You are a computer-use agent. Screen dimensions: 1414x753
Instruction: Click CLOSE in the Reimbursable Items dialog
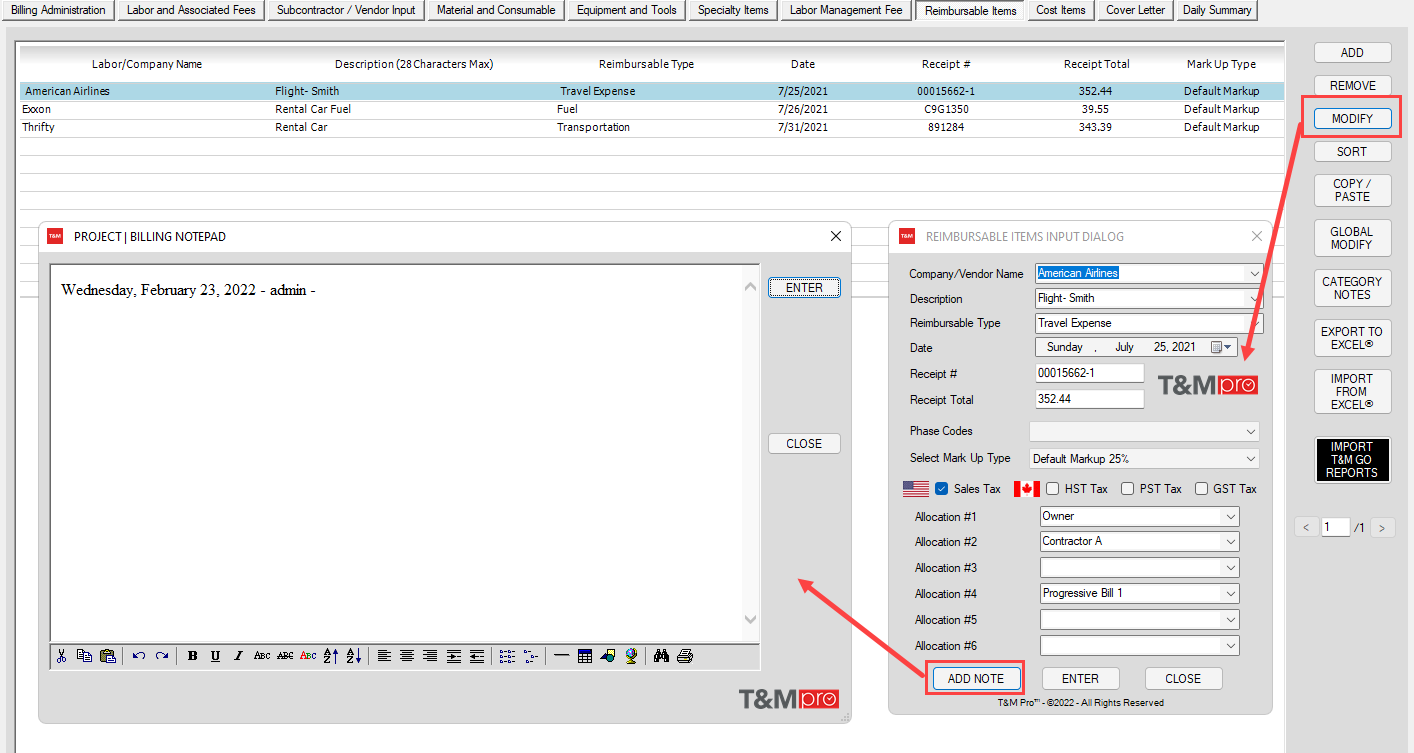pyautogui.click(x=1183, y=679)
